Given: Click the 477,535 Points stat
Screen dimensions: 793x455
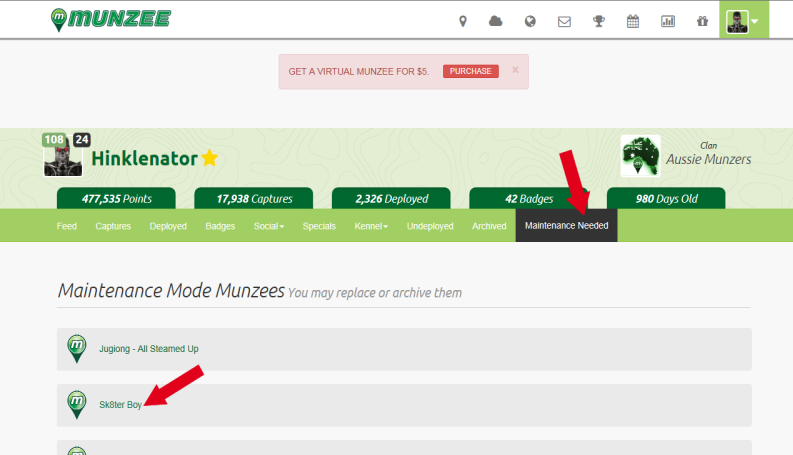Looking at the screenshot, I should coord(116,199).
